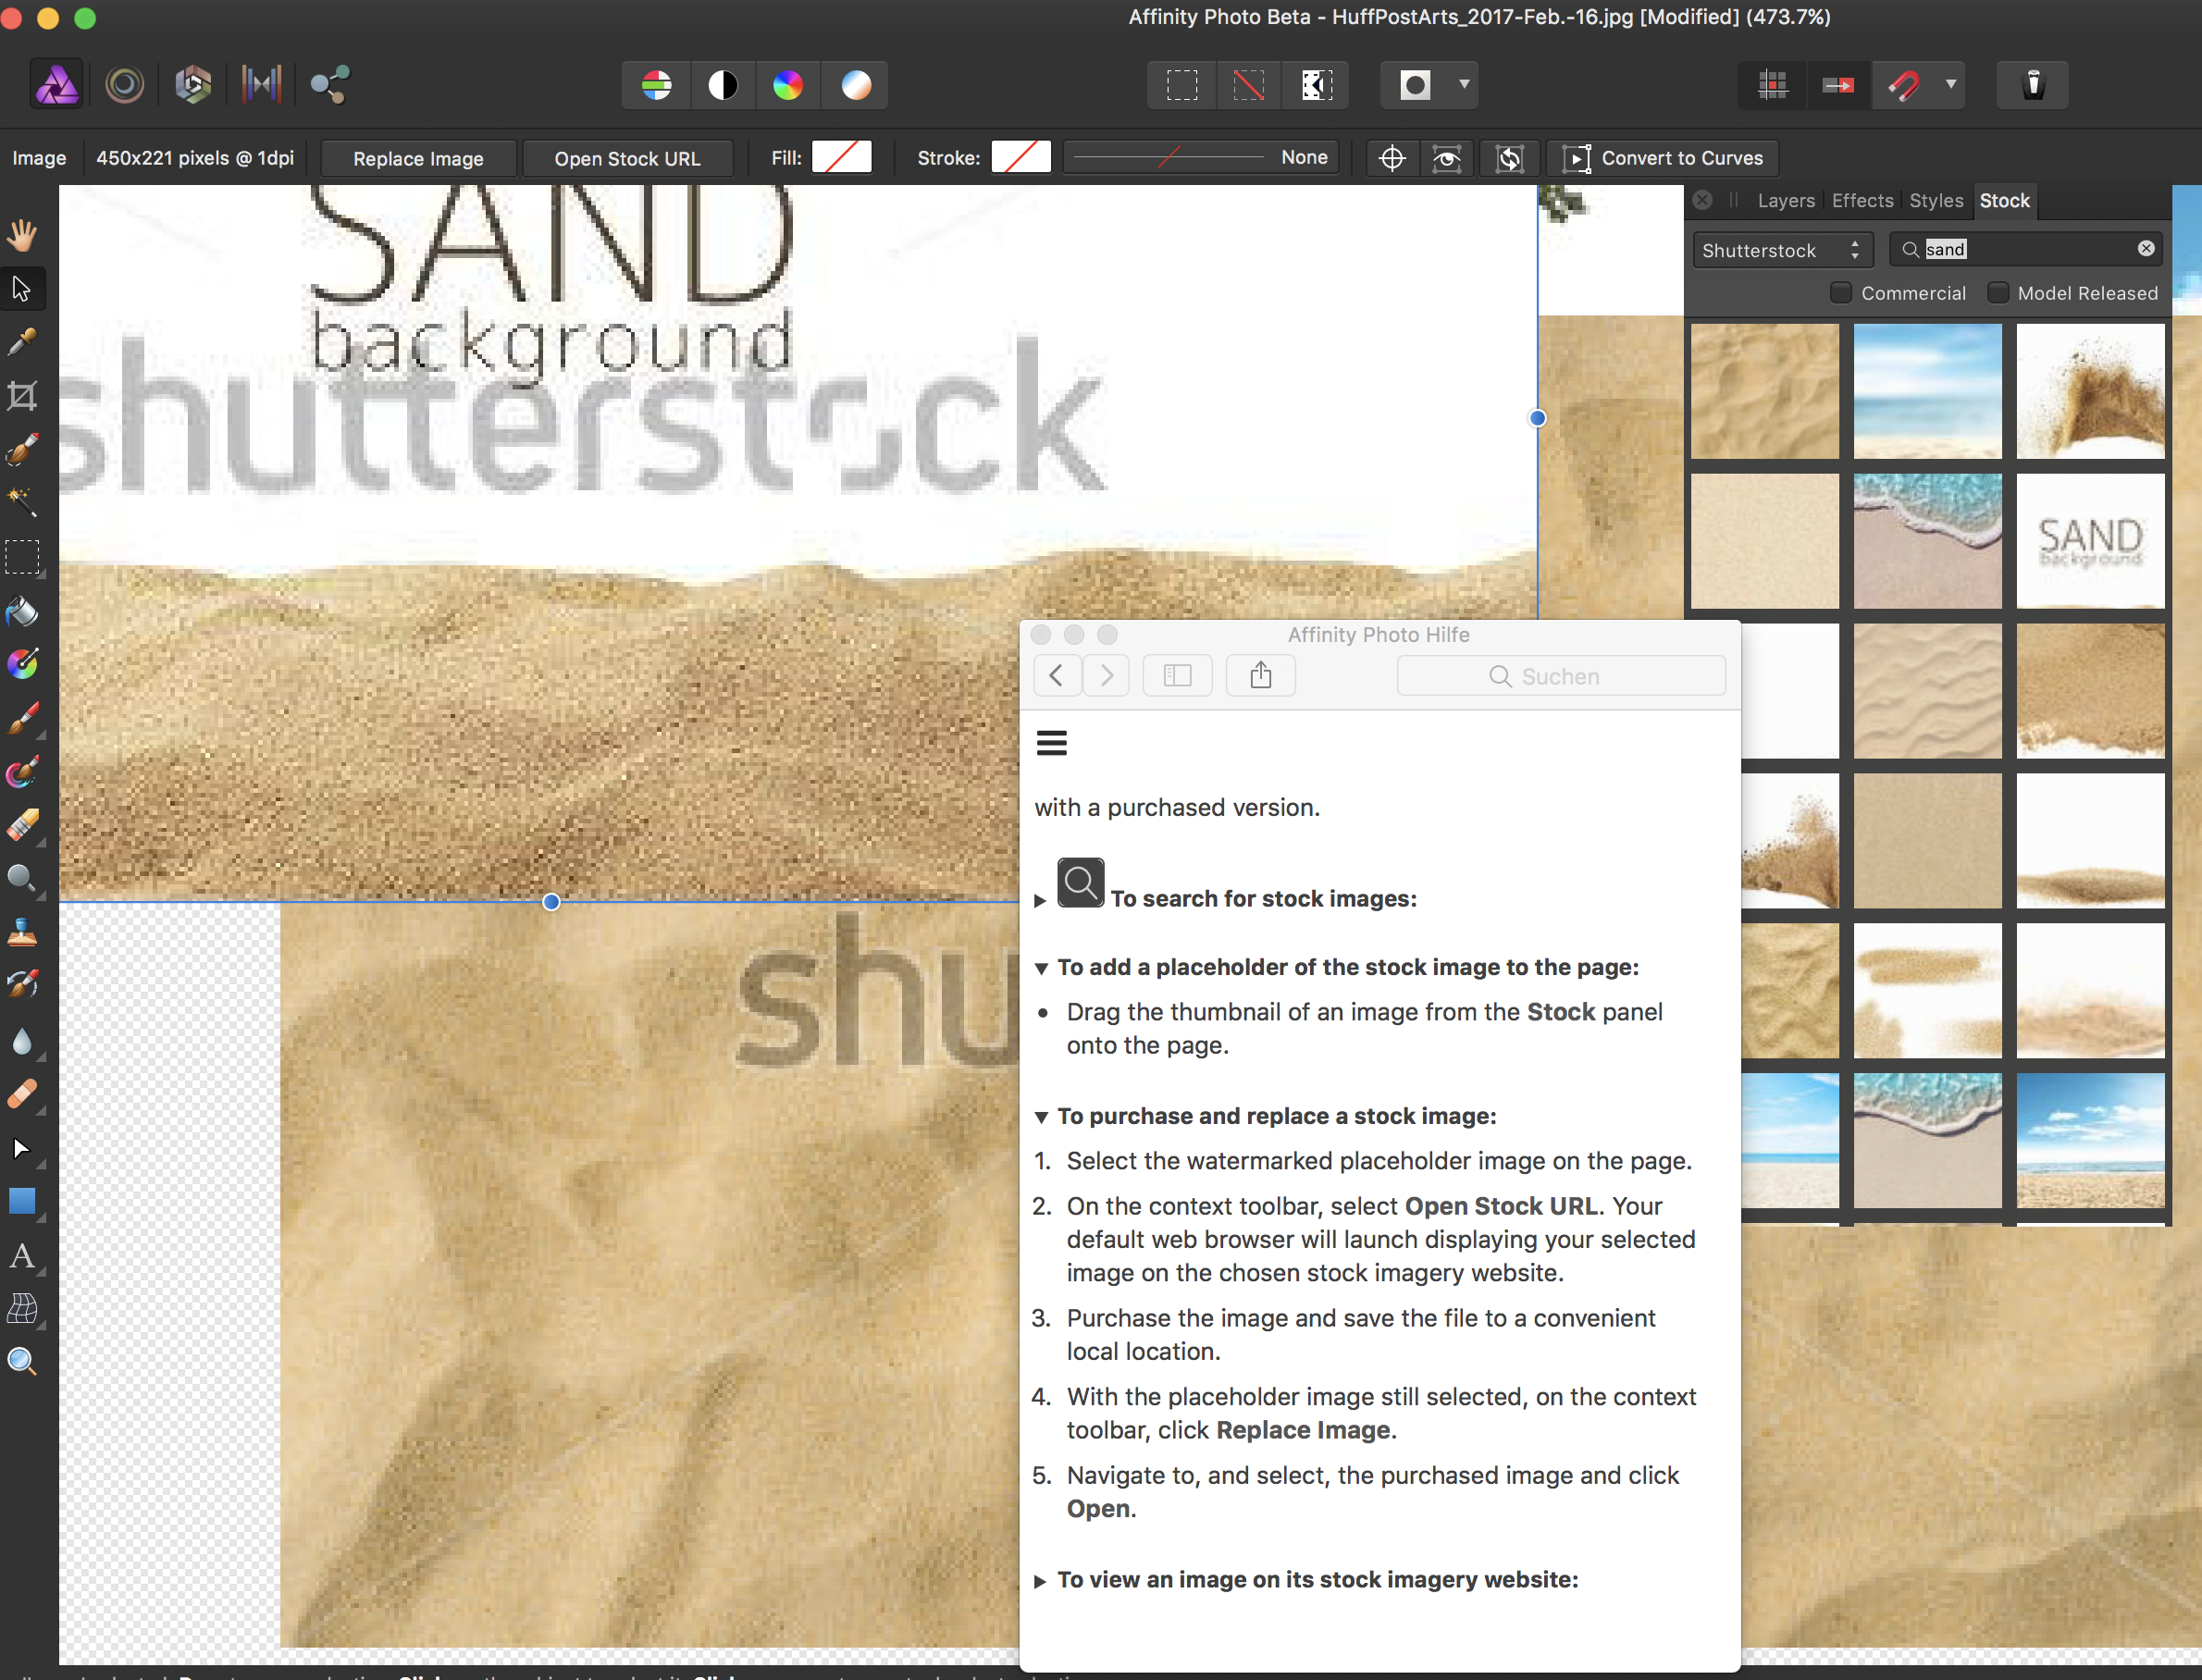Enable the Model Released checkbox

(x=1997, y=293)
